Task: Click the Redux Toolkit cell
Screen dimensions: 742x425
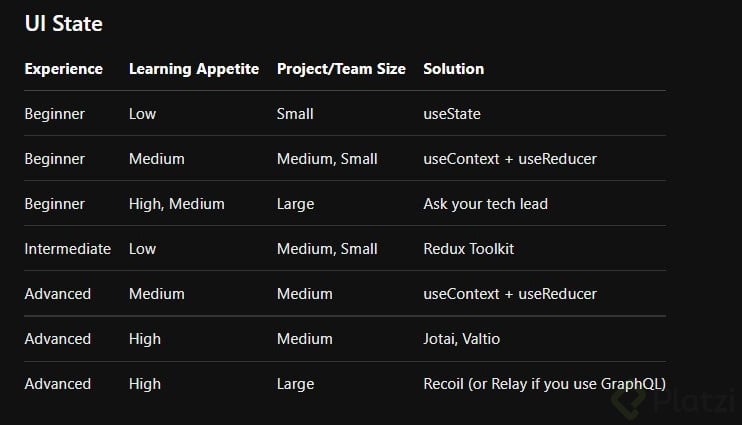Action: (468, 249)
